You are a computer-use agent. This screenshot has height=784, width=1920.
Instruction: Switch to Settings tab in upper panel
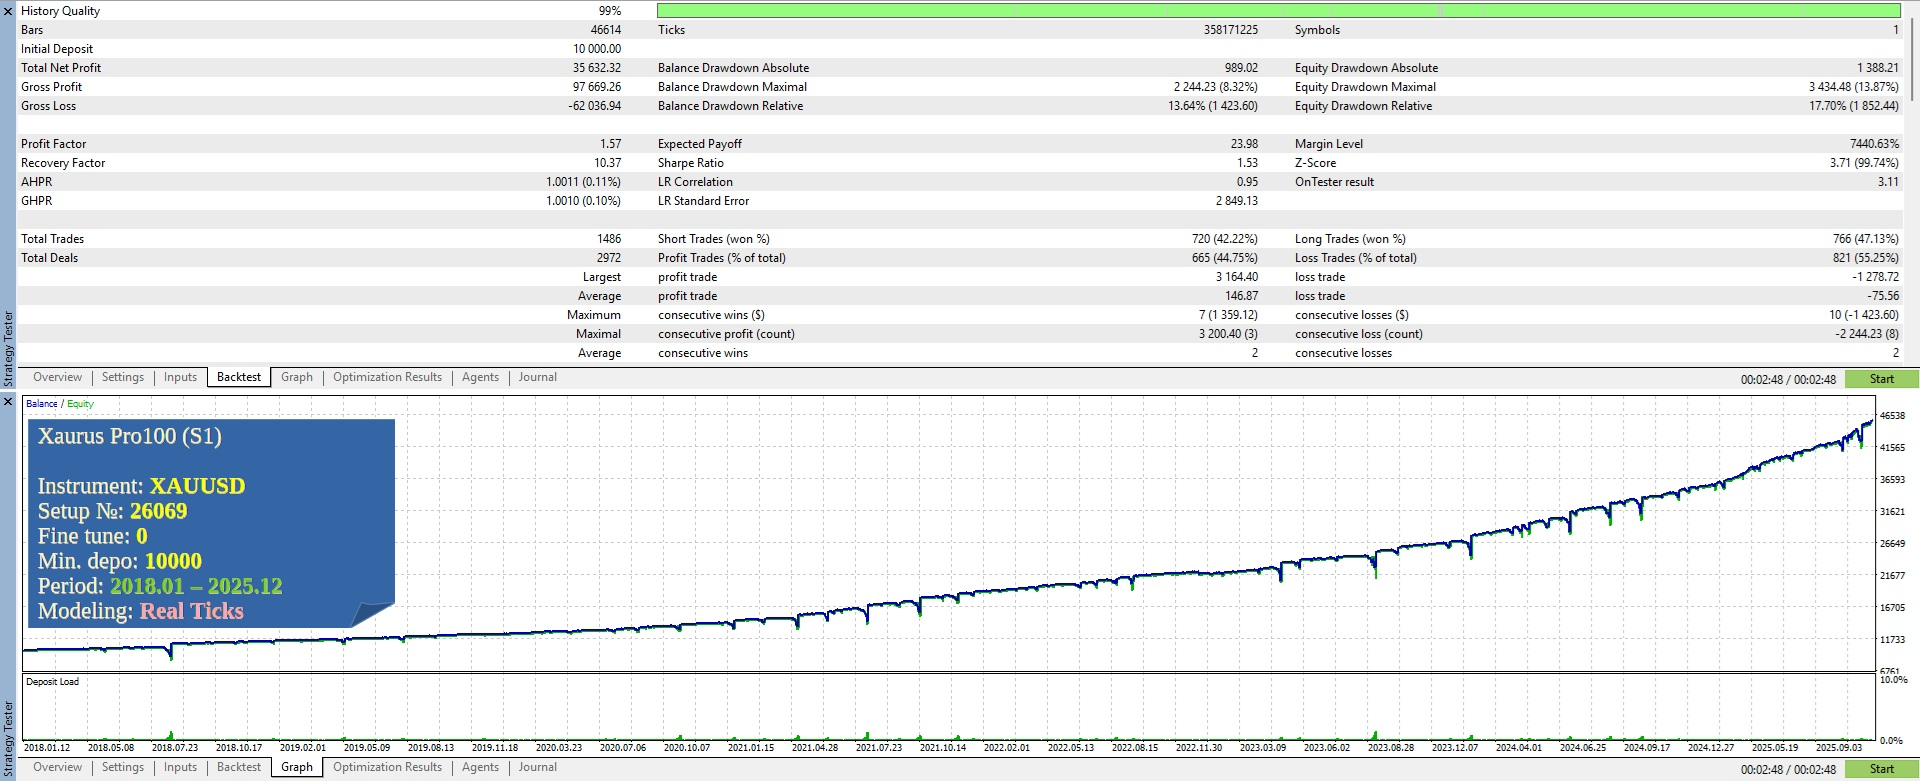(x=123, y=377)
